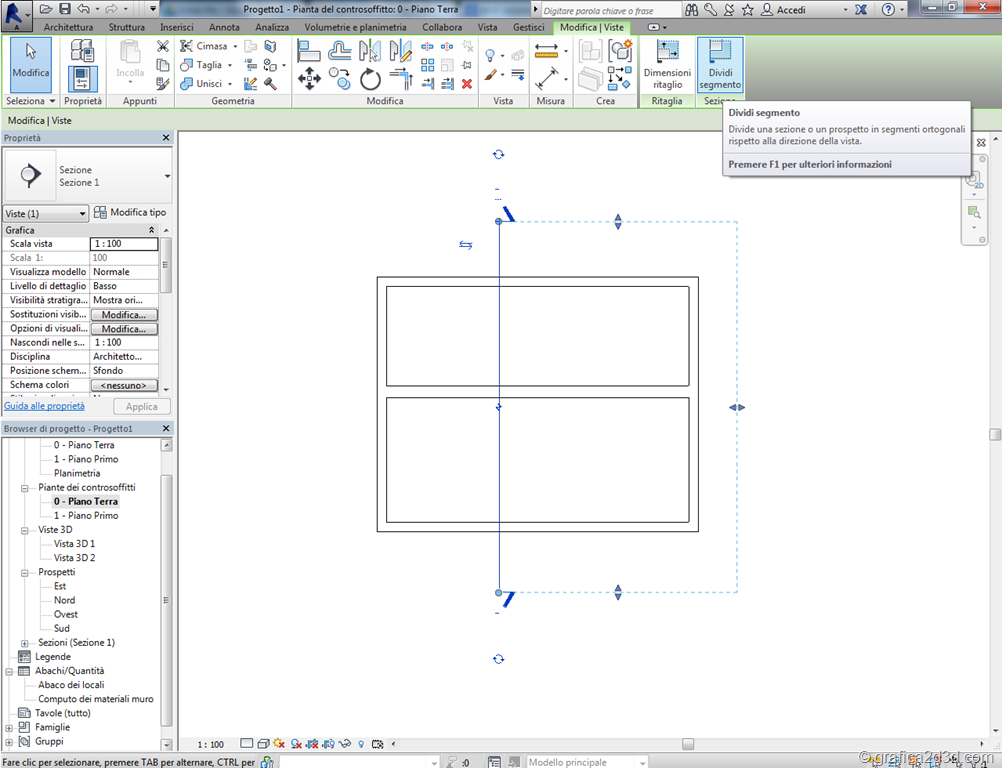Screen dimensions: 1002x768
Task: Click the Scala vista value field
Action: [124, 244]
